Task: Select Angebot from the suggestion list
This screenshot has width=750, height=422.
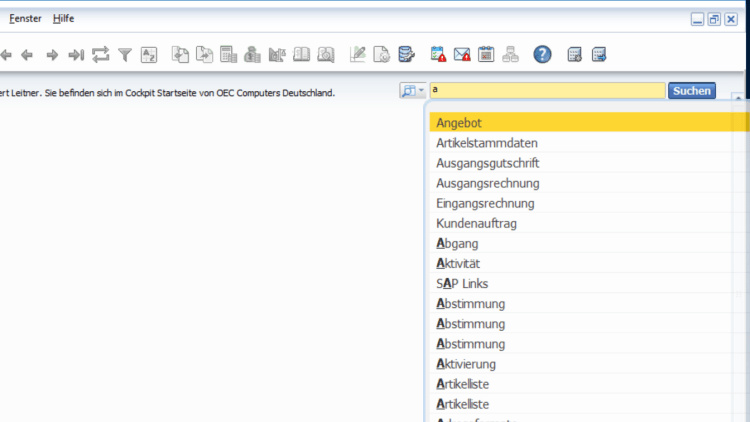Action: point(458,123)
